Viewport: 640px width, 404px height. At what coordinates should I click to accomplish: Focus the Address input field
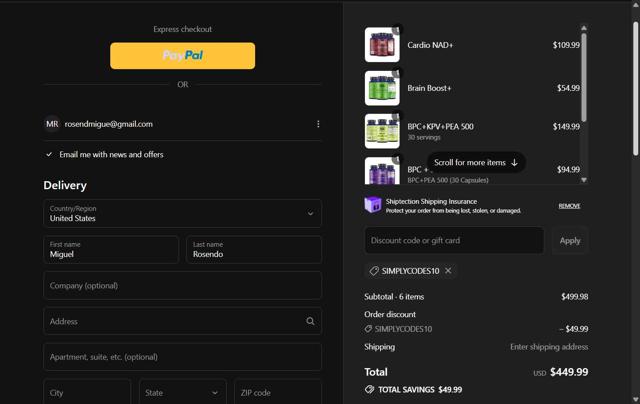click(182, 321)
